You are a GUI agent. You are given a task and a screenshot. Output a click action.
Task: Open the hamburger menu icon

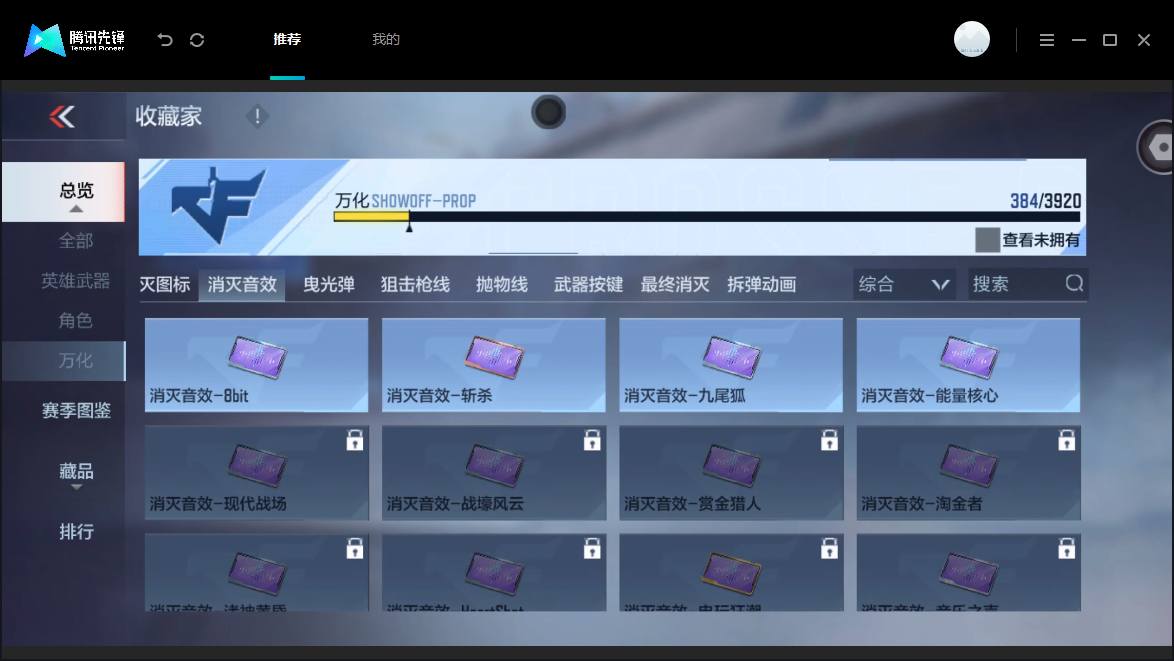1047,40
